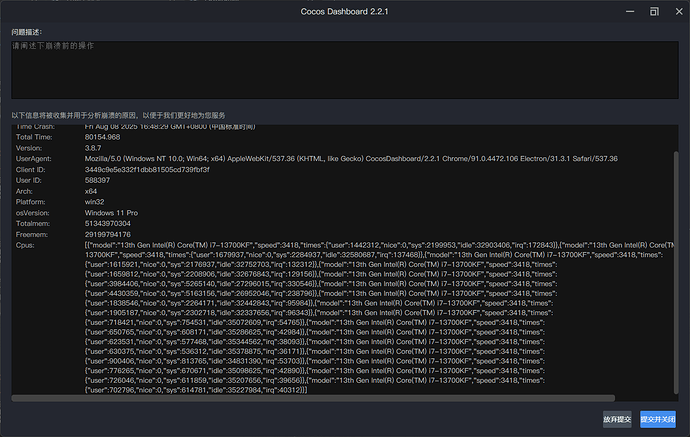Click the Cpus label

click(x=25, y=244)
